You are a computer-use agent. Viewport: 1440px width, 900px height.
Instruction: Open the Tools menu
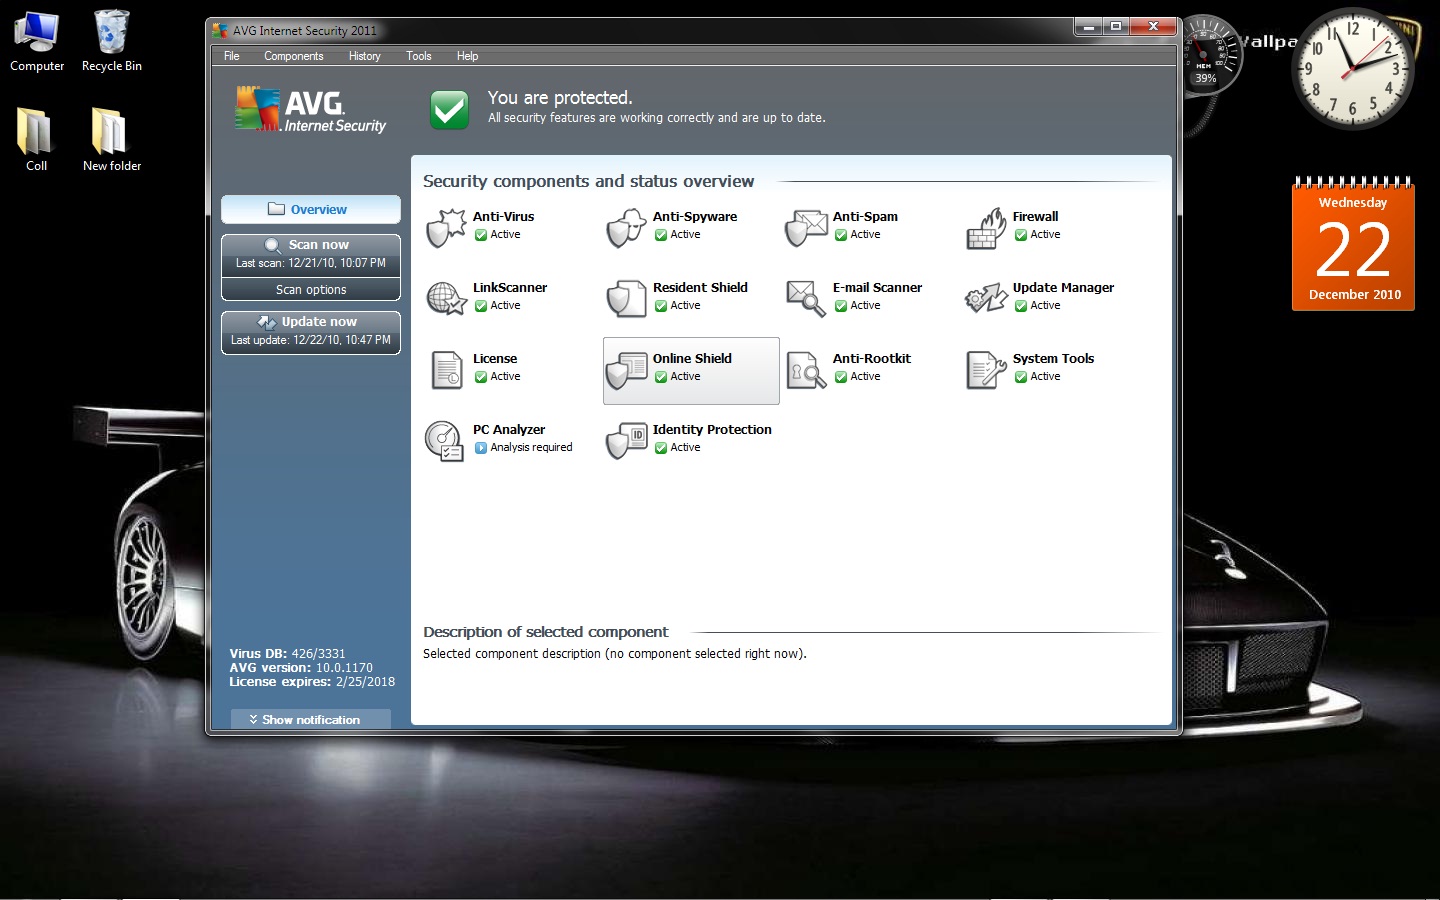(x=418, y=56)
